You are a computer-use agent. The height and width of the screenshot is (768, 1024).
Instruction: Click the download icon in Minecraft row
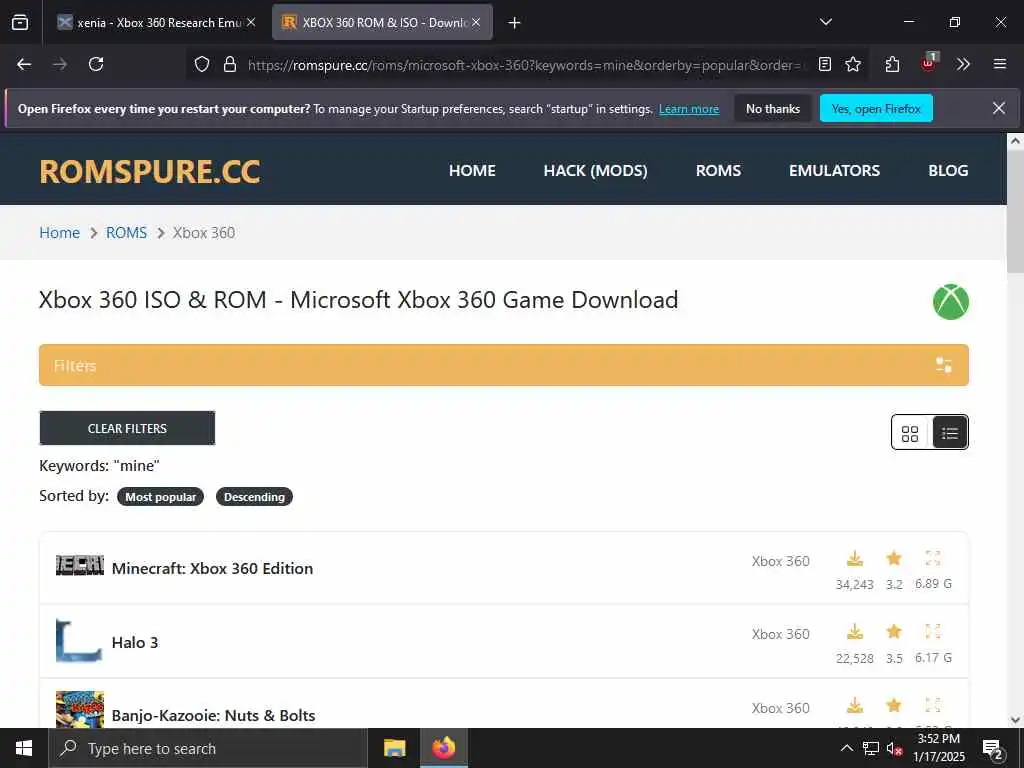click(x=855, y=559)
